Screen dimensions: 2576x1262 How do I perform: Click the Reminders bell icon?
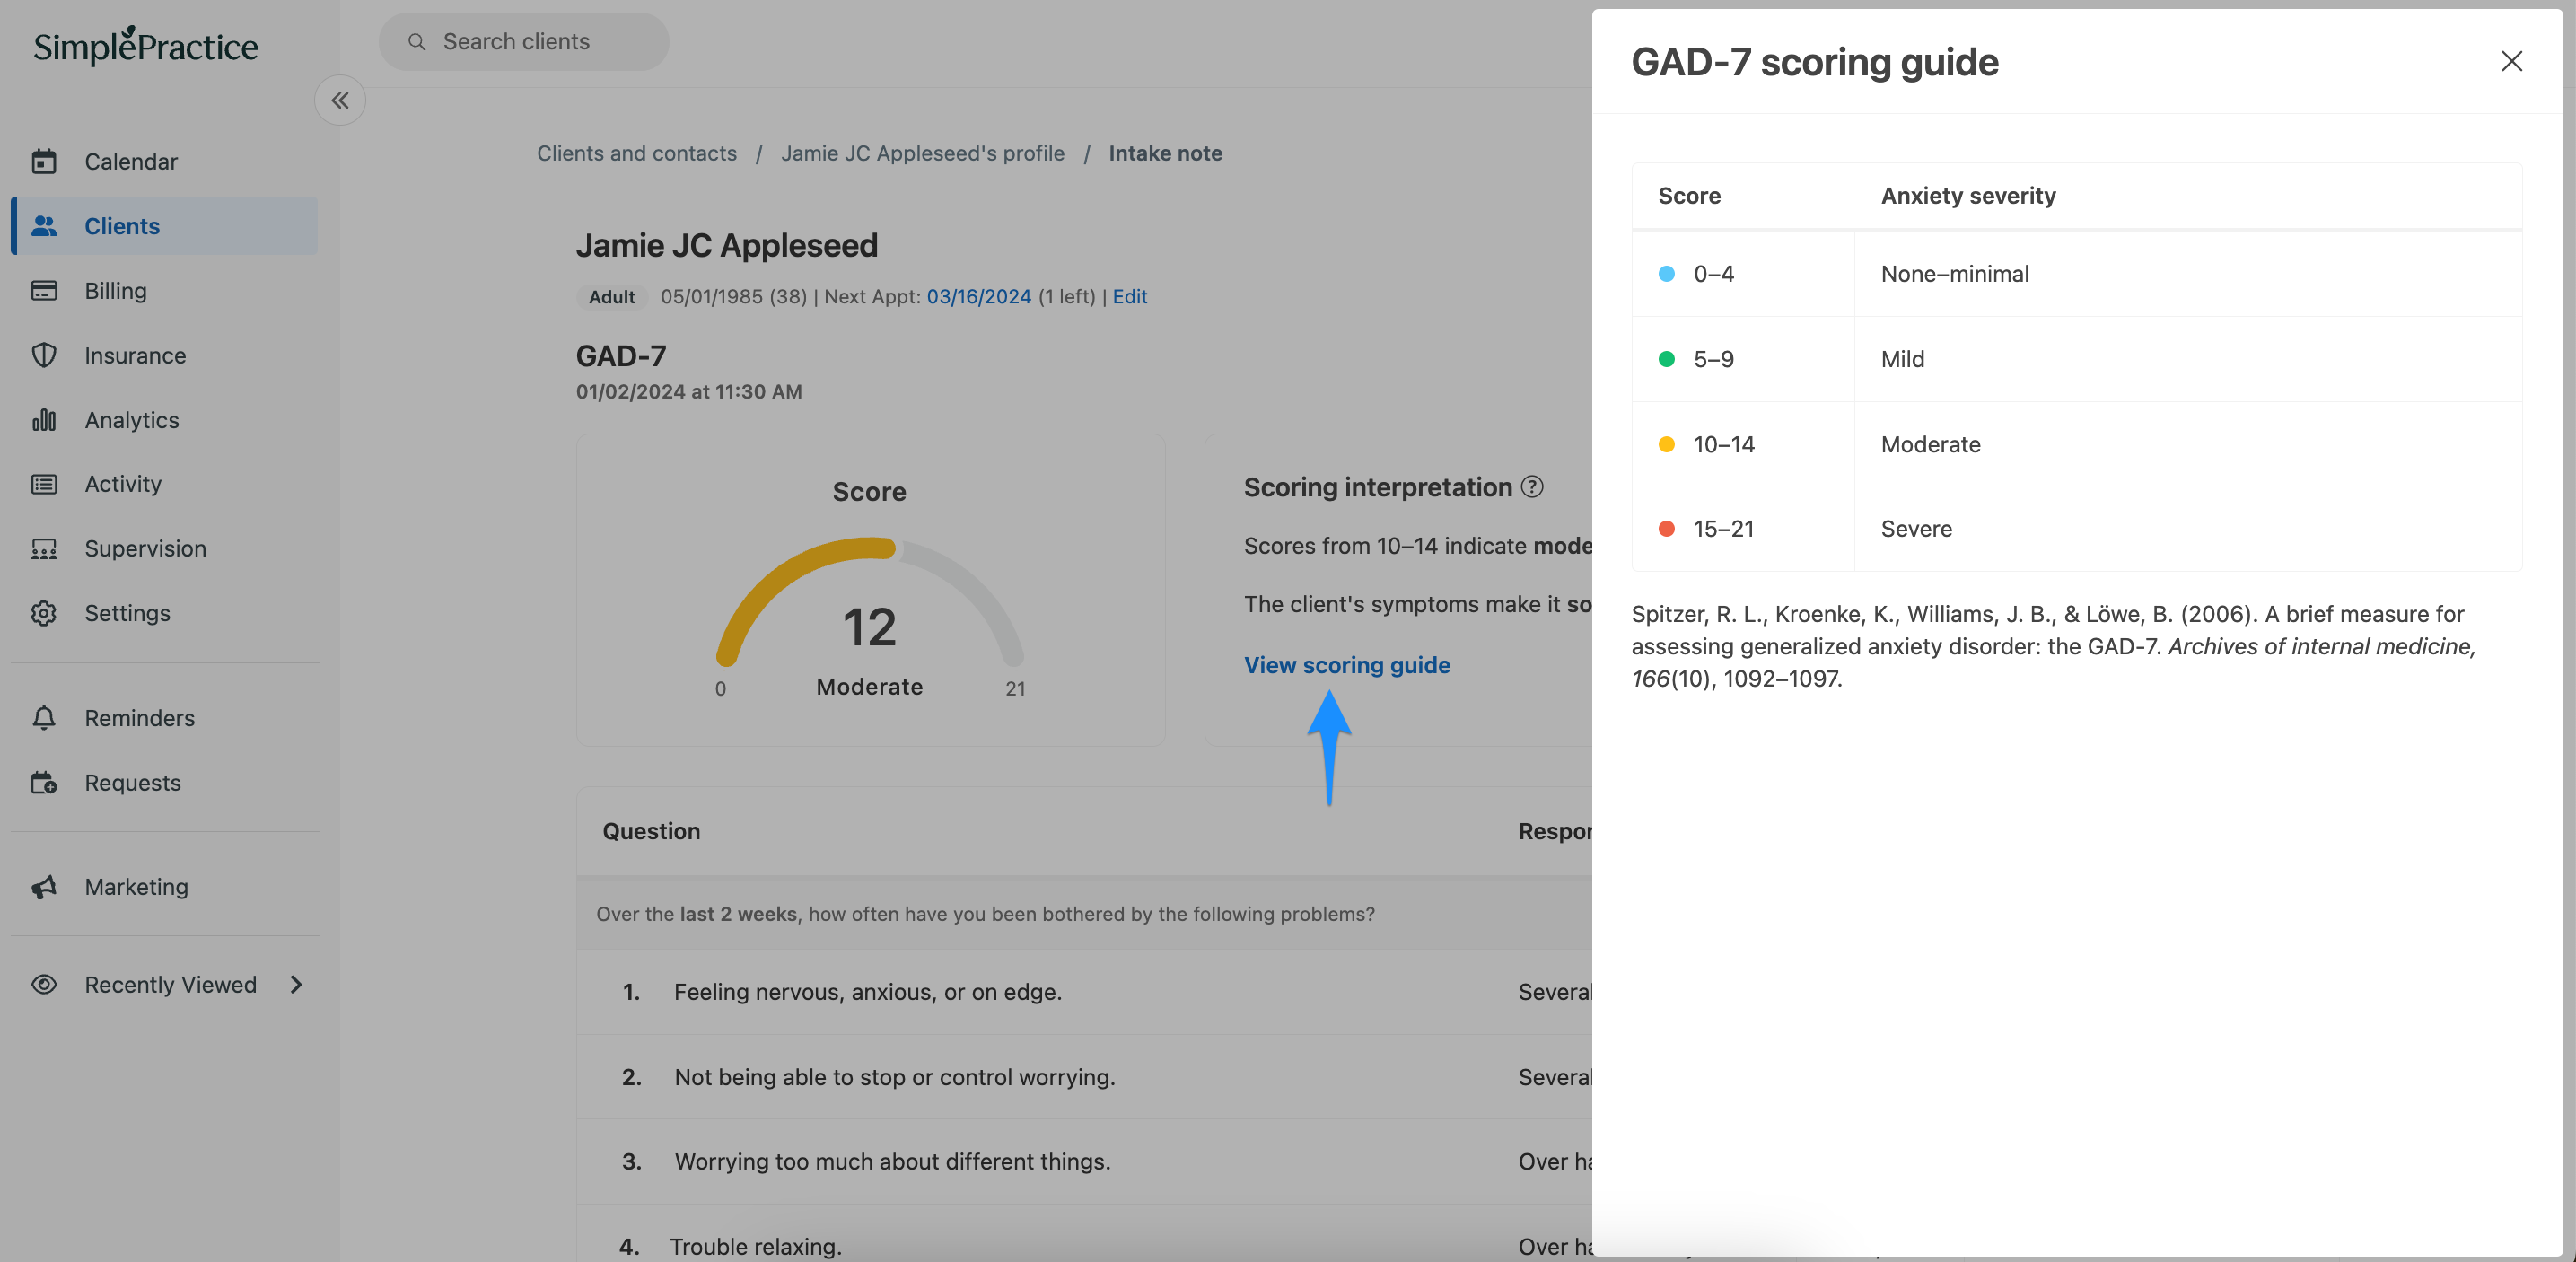point(44,718)
